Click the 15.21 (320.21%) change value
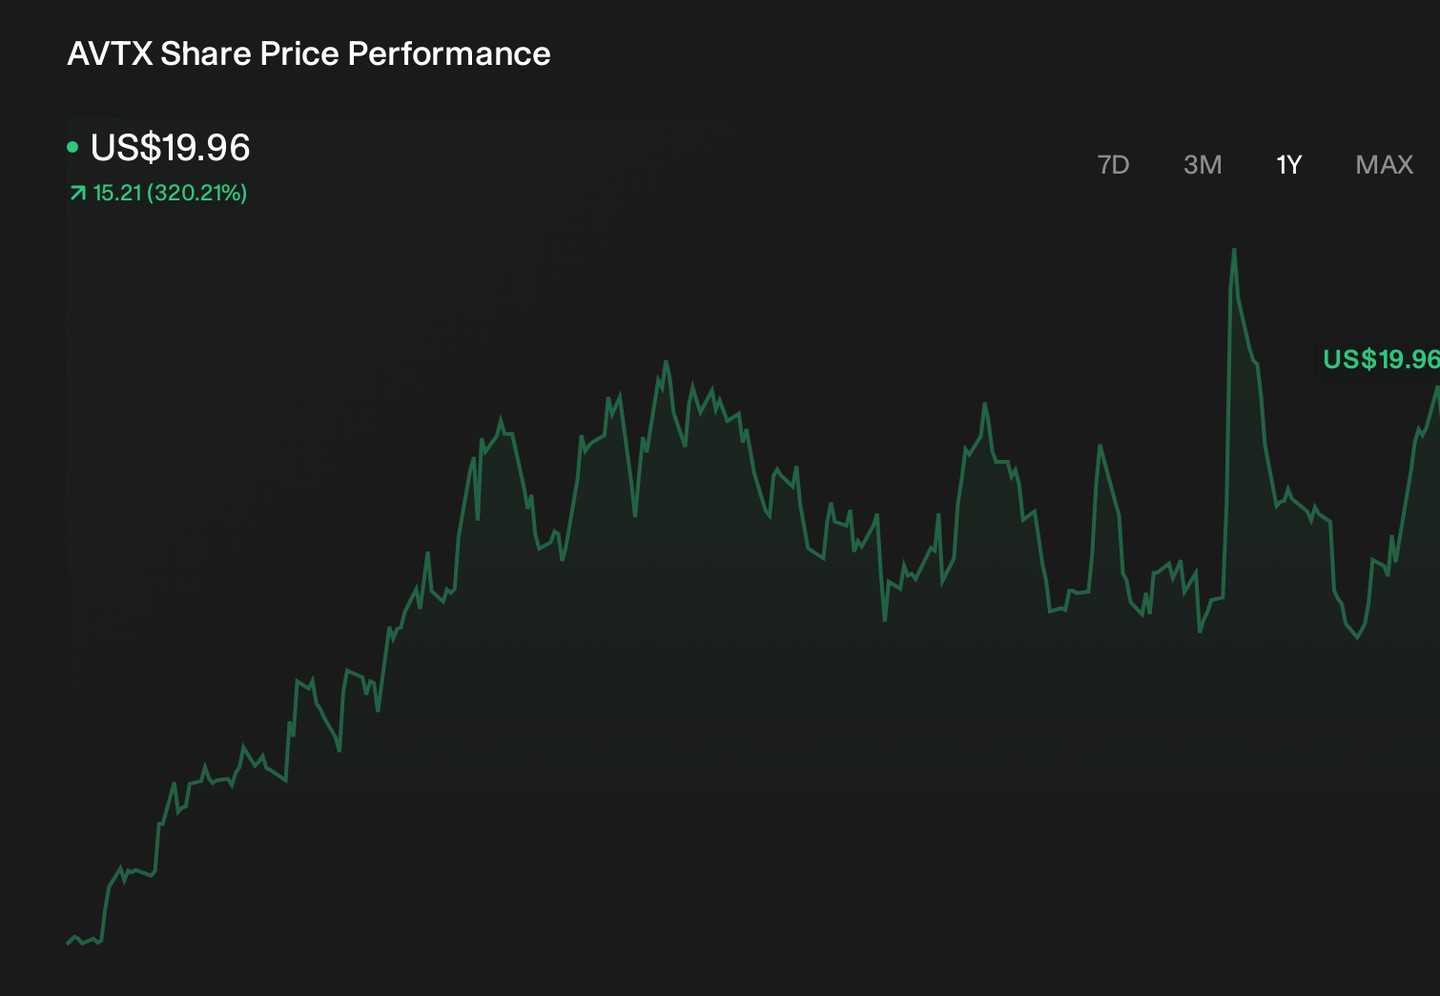This screenshot has width=1440, height=996. 170,193
